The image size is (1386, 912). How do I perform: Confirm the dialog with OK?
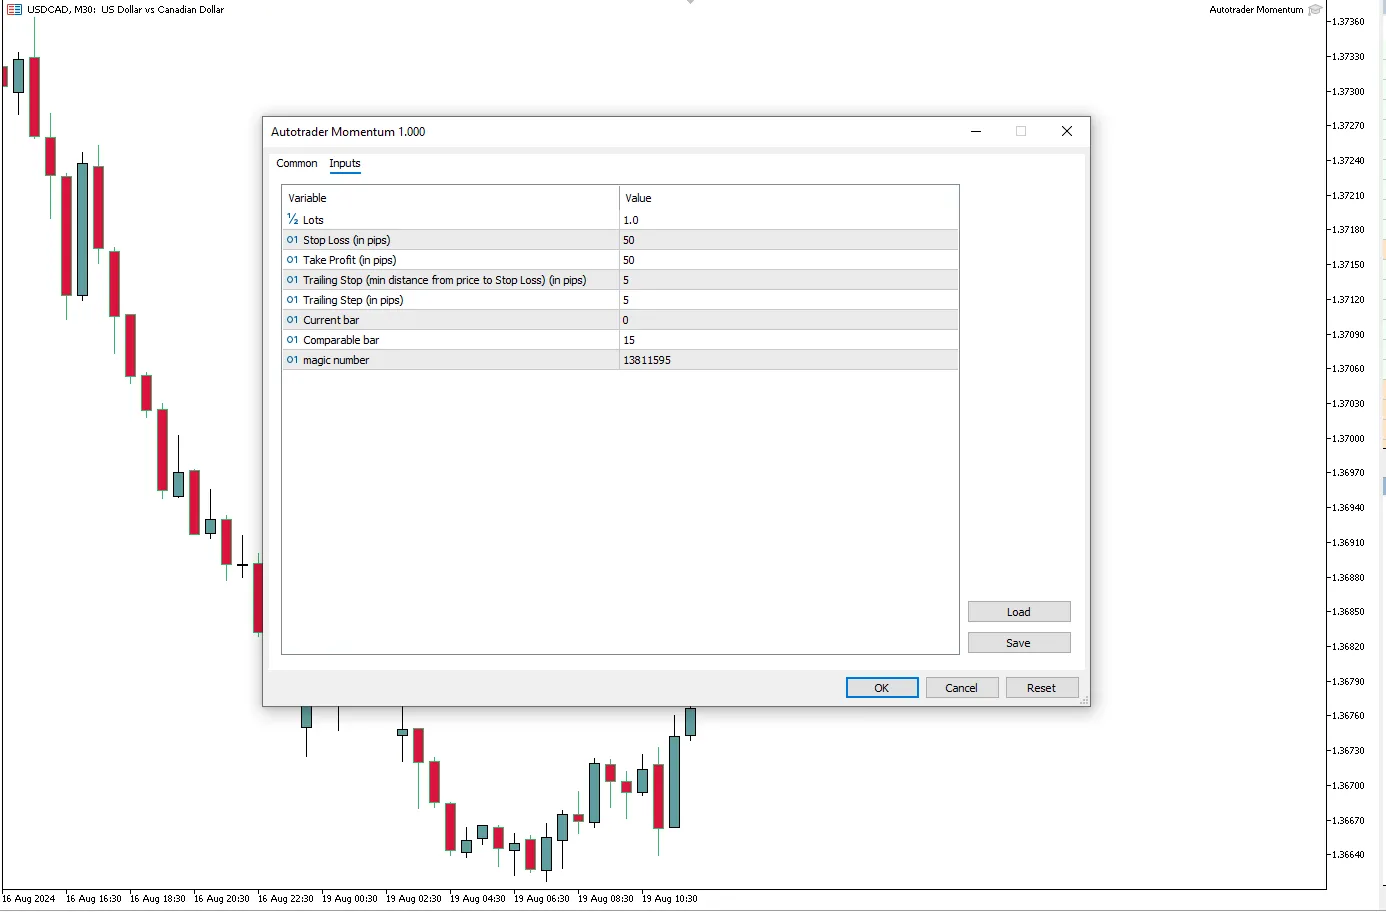(882, 688)
